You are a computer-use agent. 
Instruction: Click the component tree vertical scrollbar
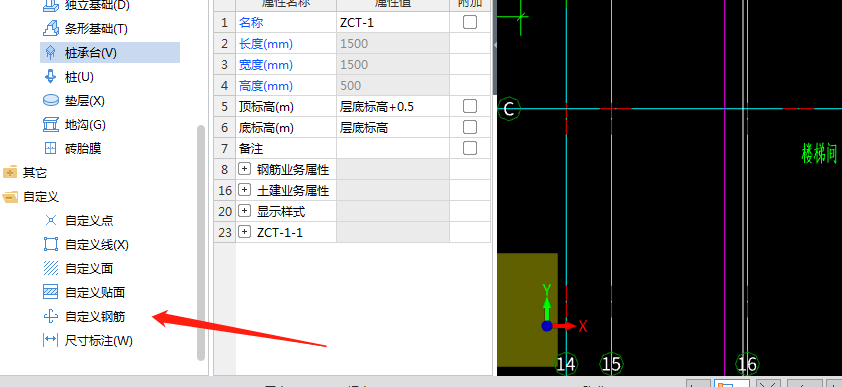click(201, 243)
